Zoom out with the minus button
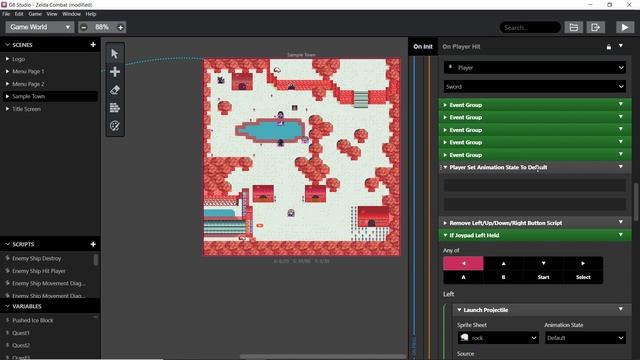This screenshot has height=360, width=640. coord(84,27)
